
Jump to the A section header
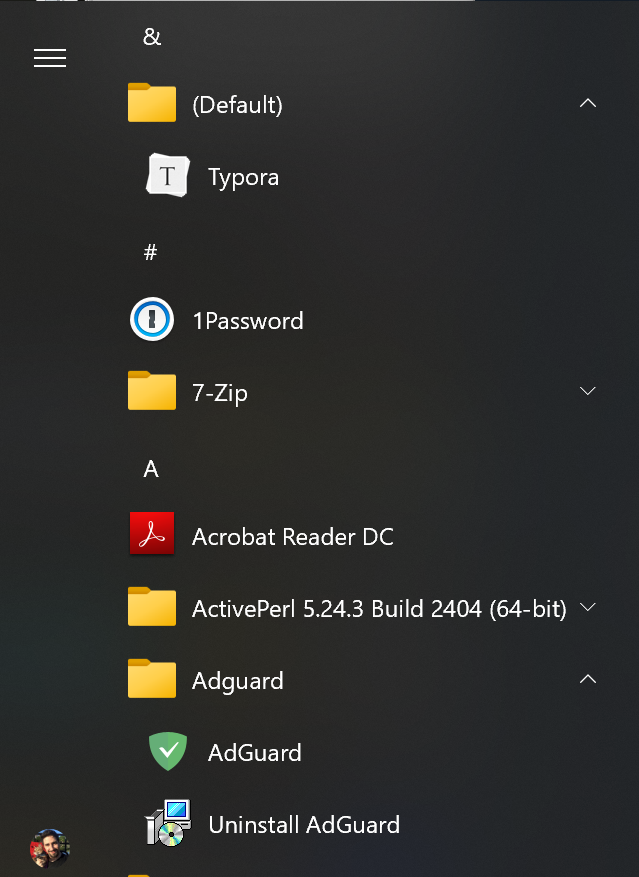150,468
